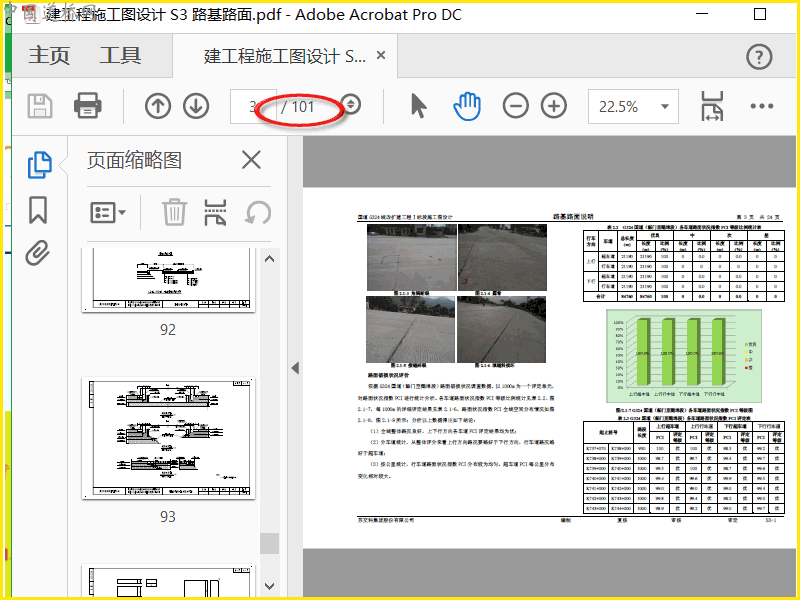Viewport: 800px width, 600px height.
Task: Collapse the navigation pane with left arrow
Action: [x=295, y=368]
